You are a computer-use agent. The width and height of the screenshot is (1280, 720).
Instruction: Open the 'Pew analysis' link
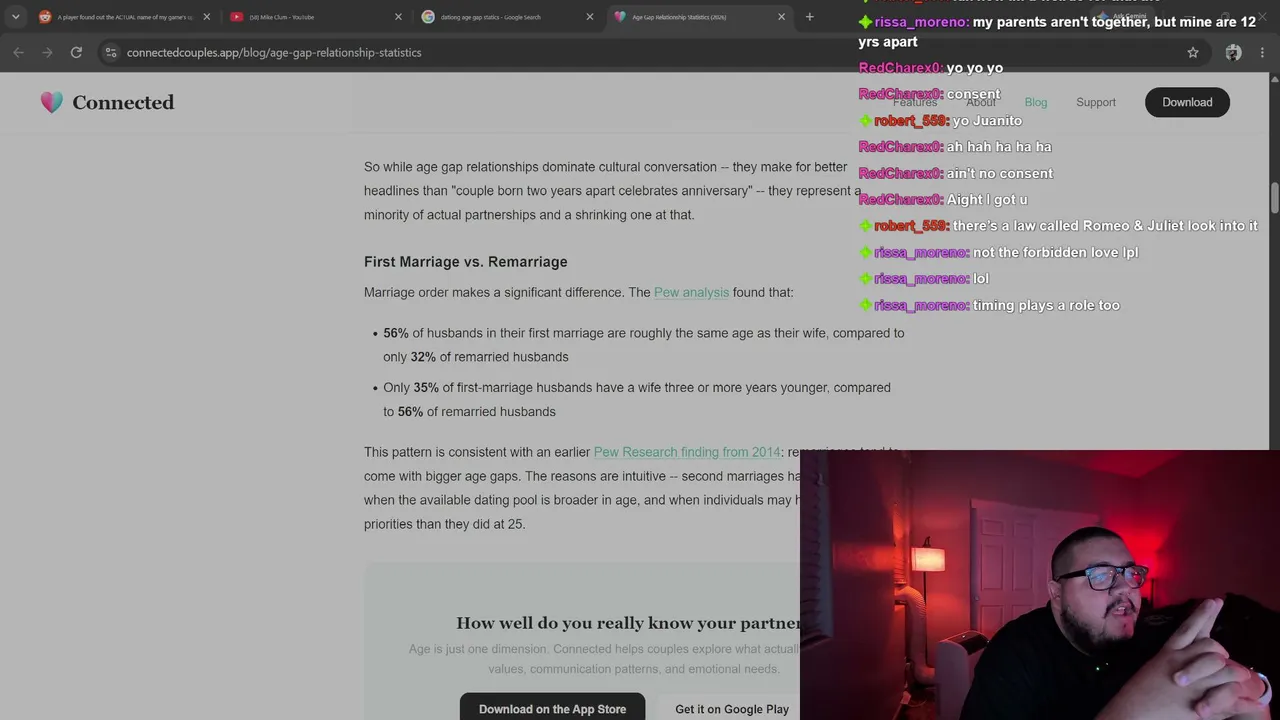click(x=691, y=292)
